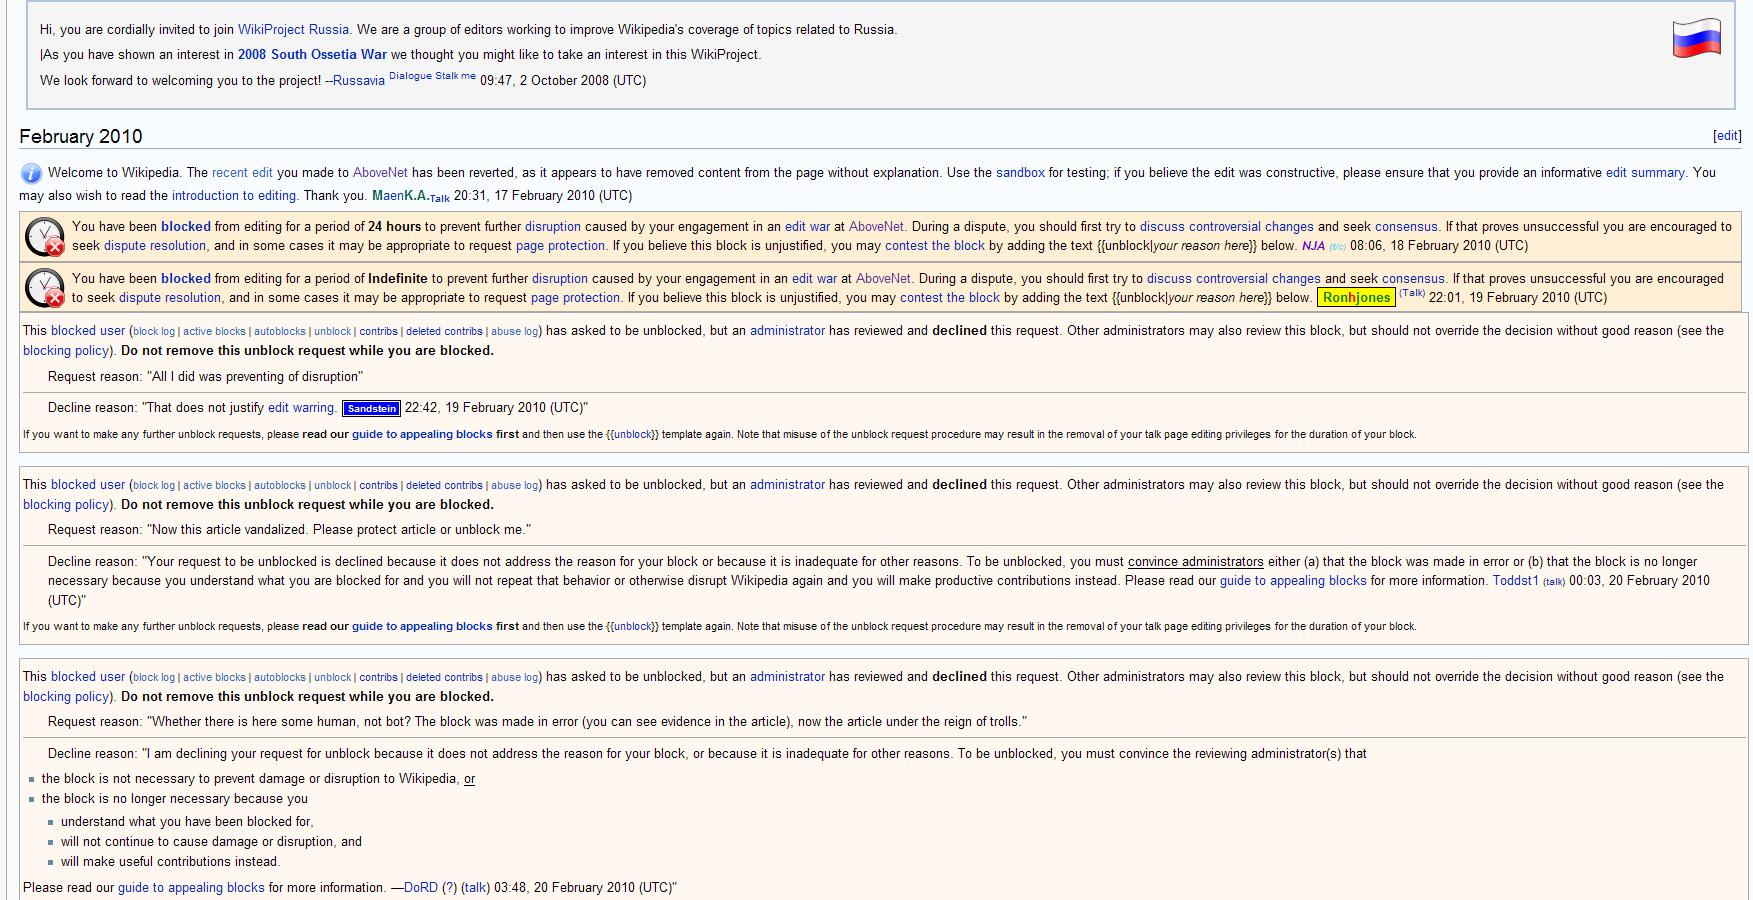1753x900 pixels.
Task: Open 'contest the block' in the Indefinite block notice
Action: pyautogui.click(x=950, y=298)
